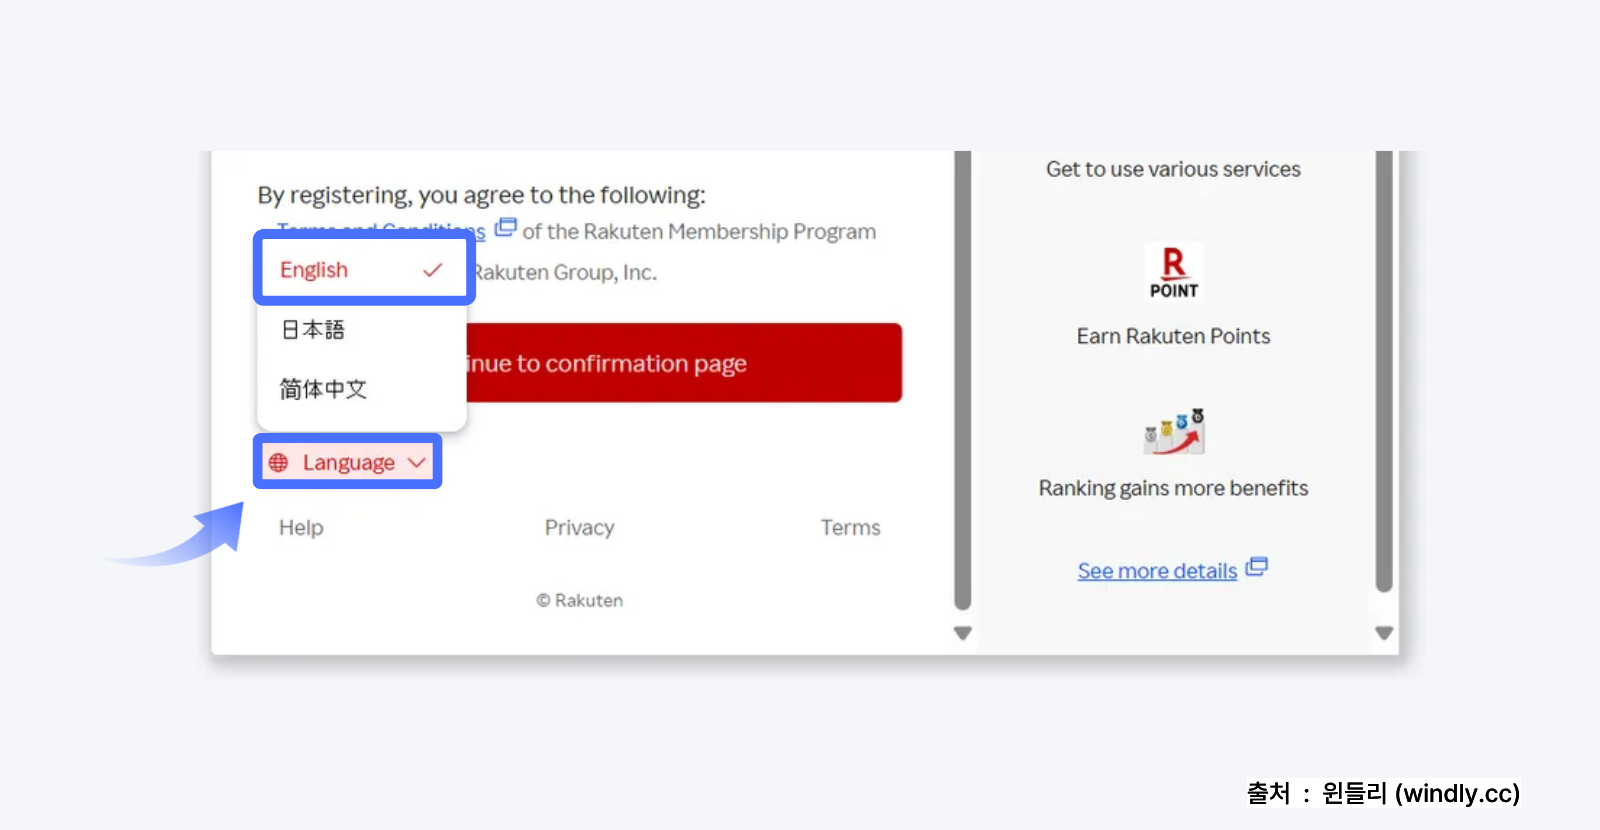
Task: Click the globe icon beside Language
Action: pos(278,462)
